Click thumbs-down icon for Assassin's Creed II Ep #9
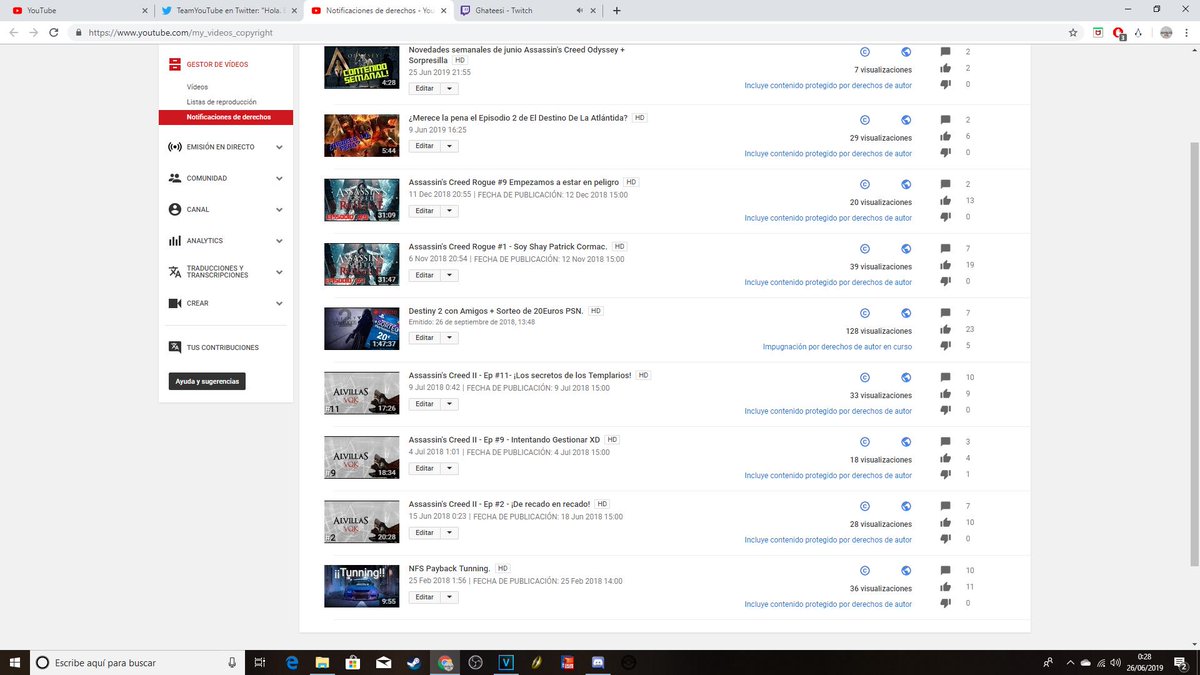Screen dimensions: 1200x675 946,474
